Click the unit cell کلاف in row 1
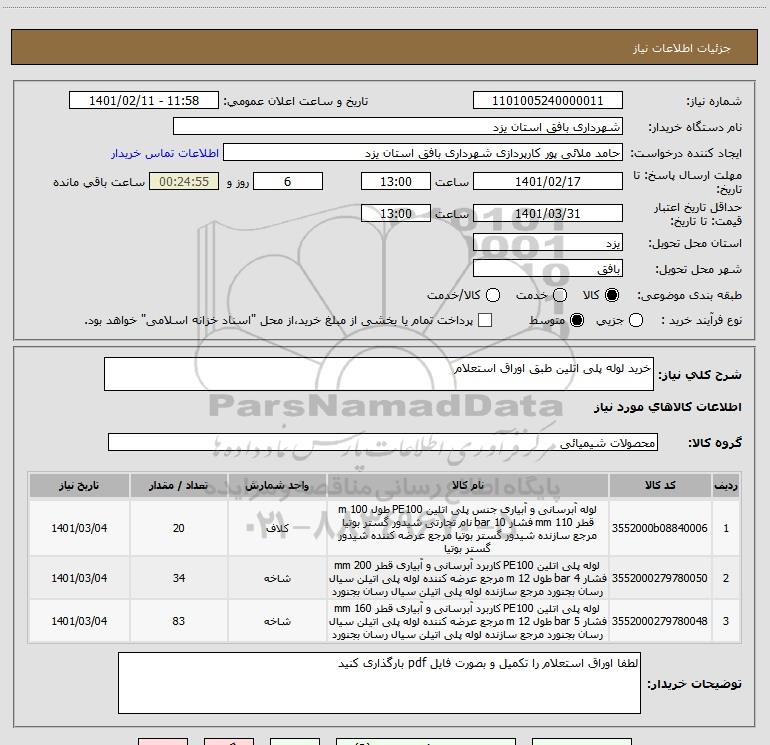 coord(277,528)
